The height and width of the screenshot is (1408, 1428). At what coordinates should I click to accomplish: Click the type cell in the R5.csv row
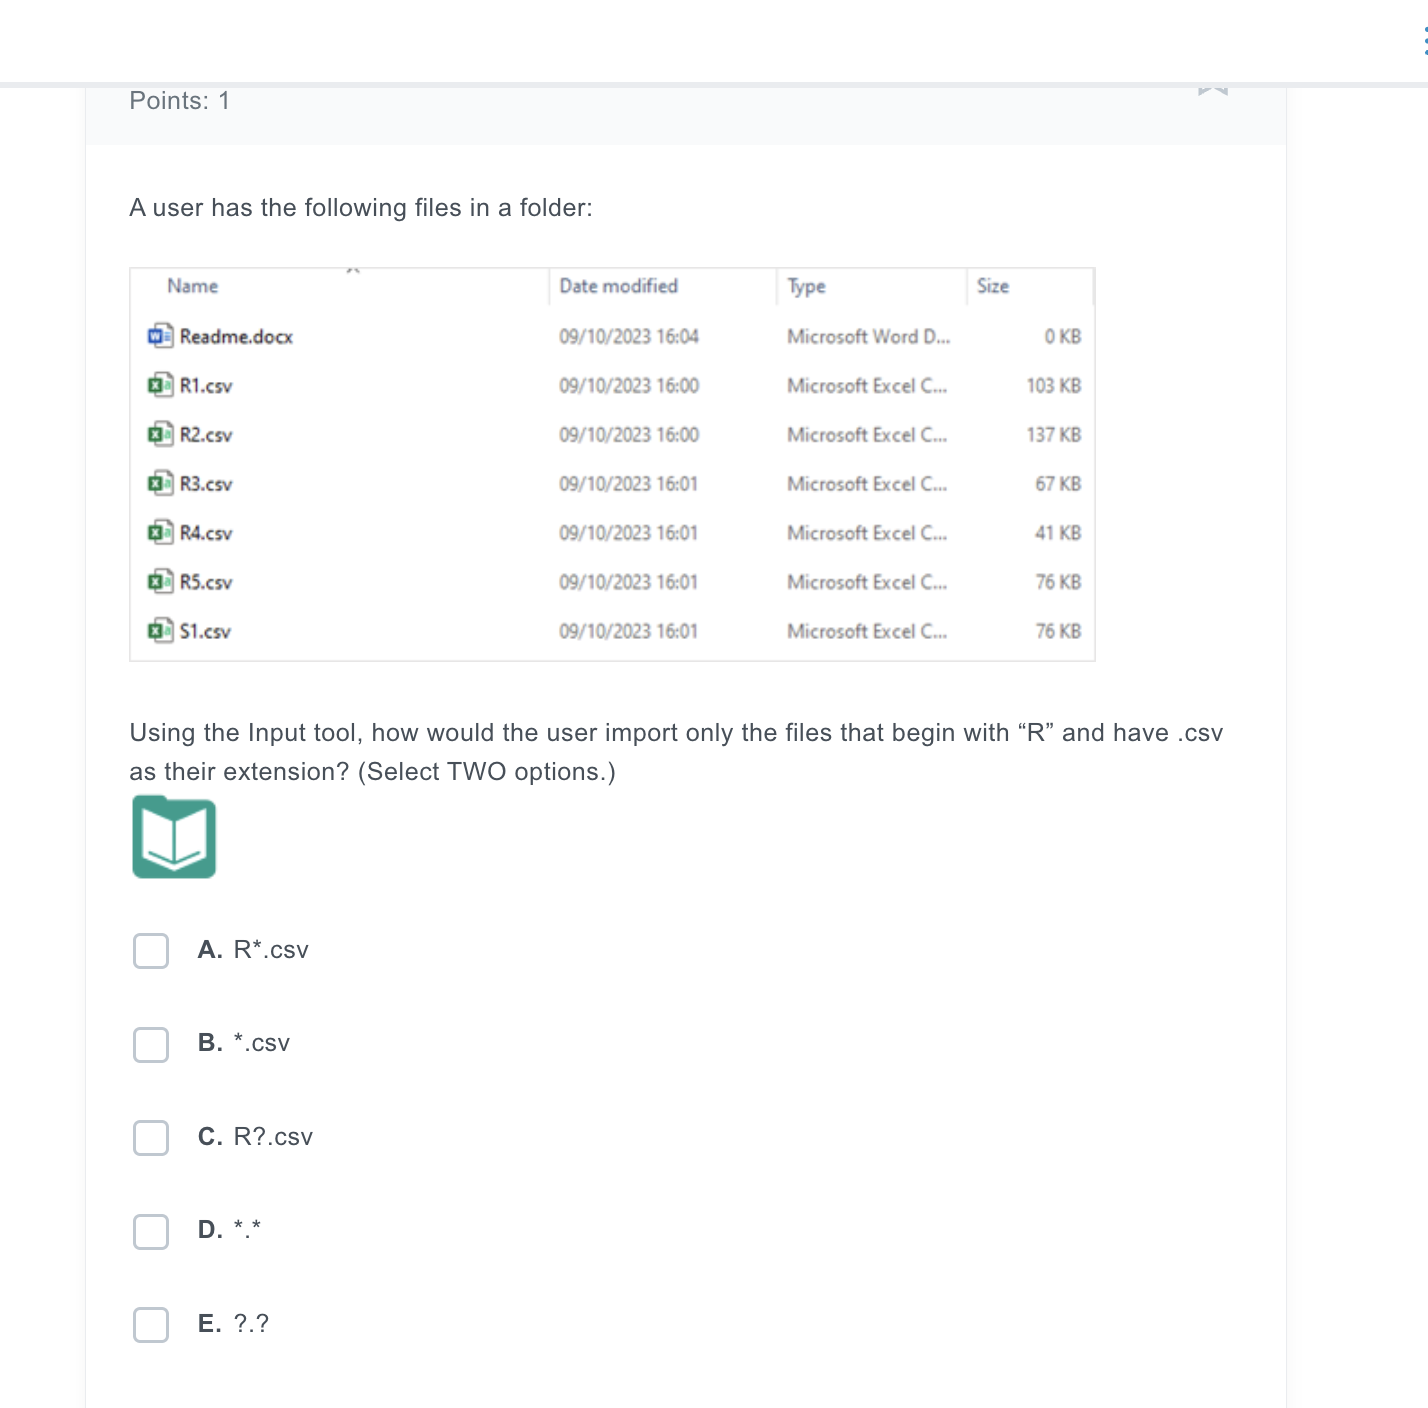867,582
